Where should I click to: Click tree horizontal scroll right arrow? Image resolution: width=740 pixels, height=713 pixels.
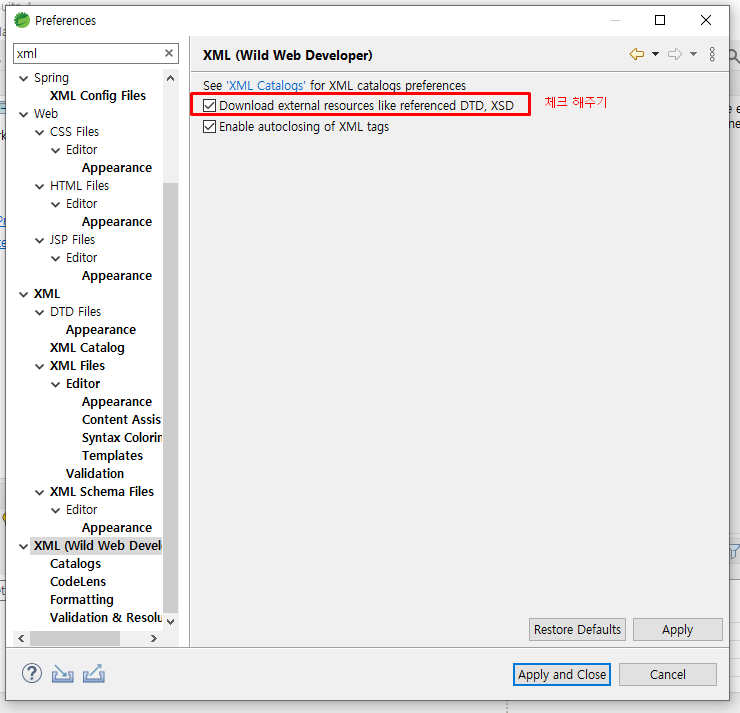tap(153, 638)
